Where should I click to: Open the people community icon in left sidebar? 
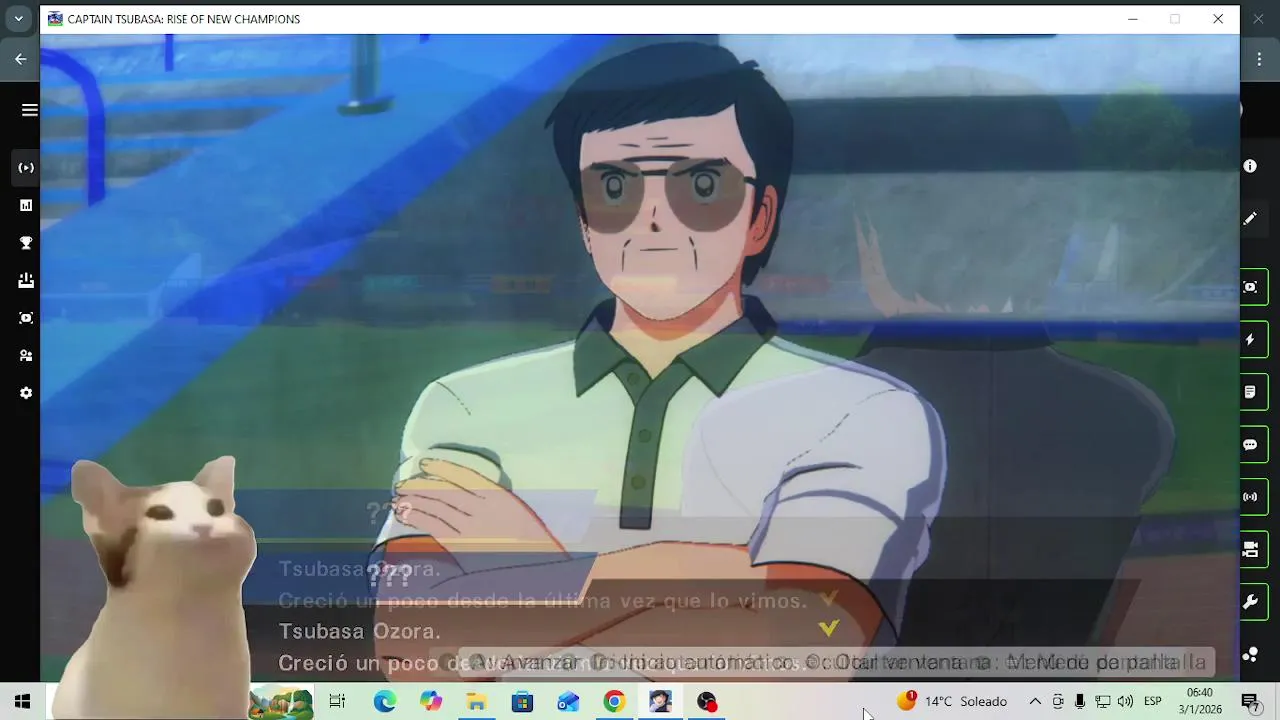click(x=26, y=356)
